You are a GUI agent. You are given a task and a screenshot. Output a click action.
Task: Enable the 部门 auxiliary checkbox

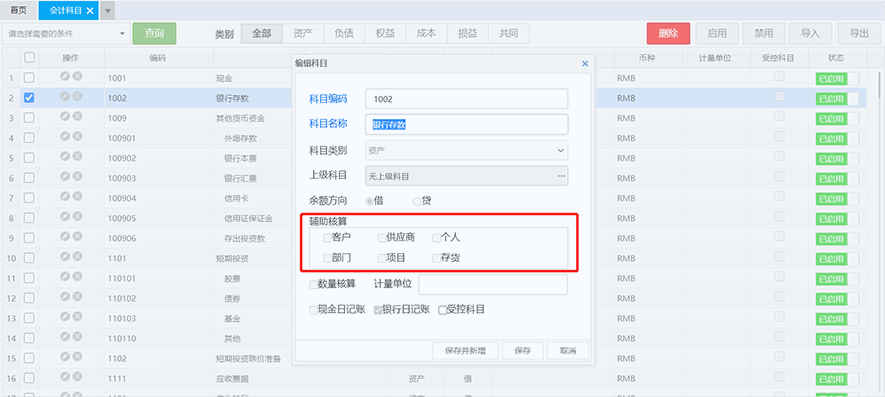point(327,258)
